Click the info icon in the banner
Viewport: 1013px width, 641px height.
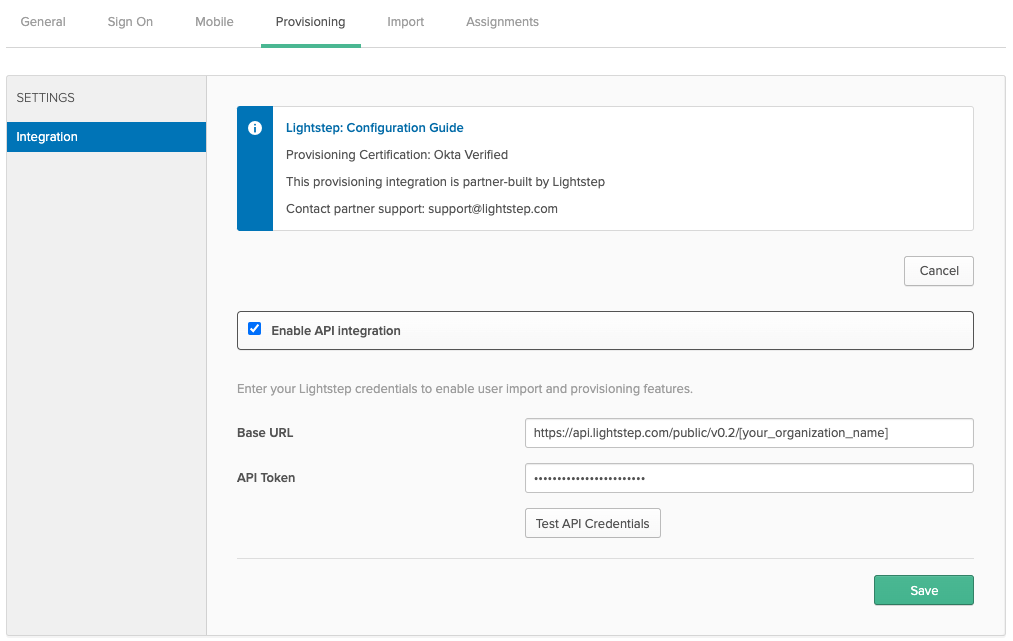point(255,128)
